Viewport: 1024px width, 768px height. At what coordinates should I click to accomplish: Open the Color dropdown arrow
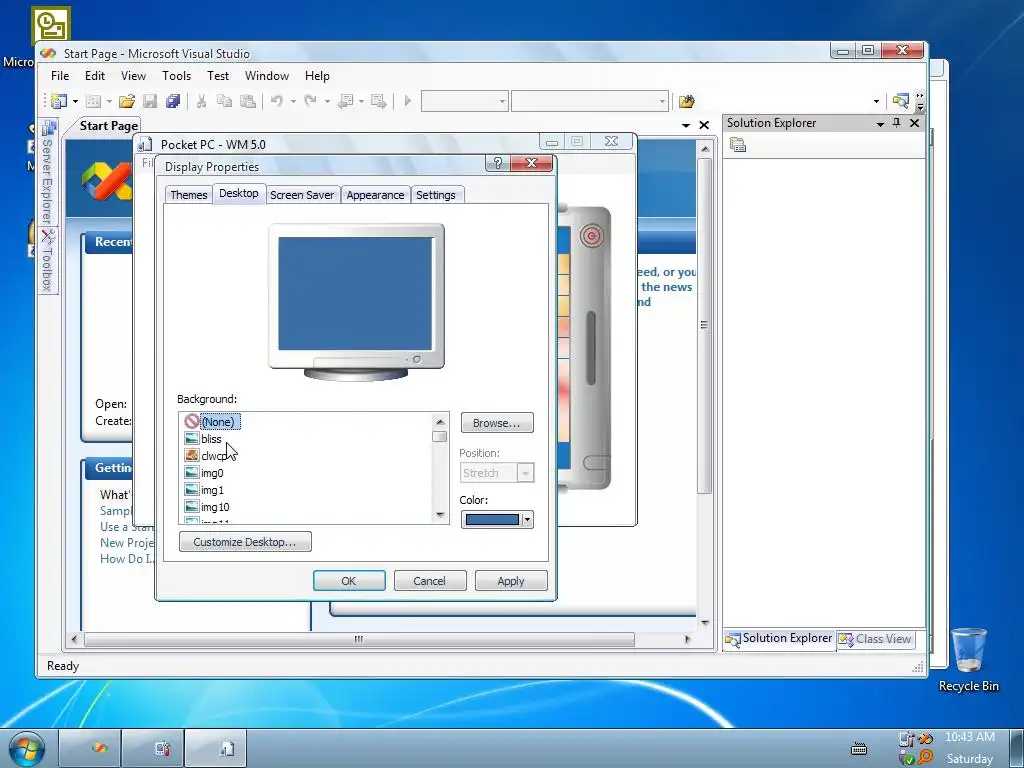[527, 520]
